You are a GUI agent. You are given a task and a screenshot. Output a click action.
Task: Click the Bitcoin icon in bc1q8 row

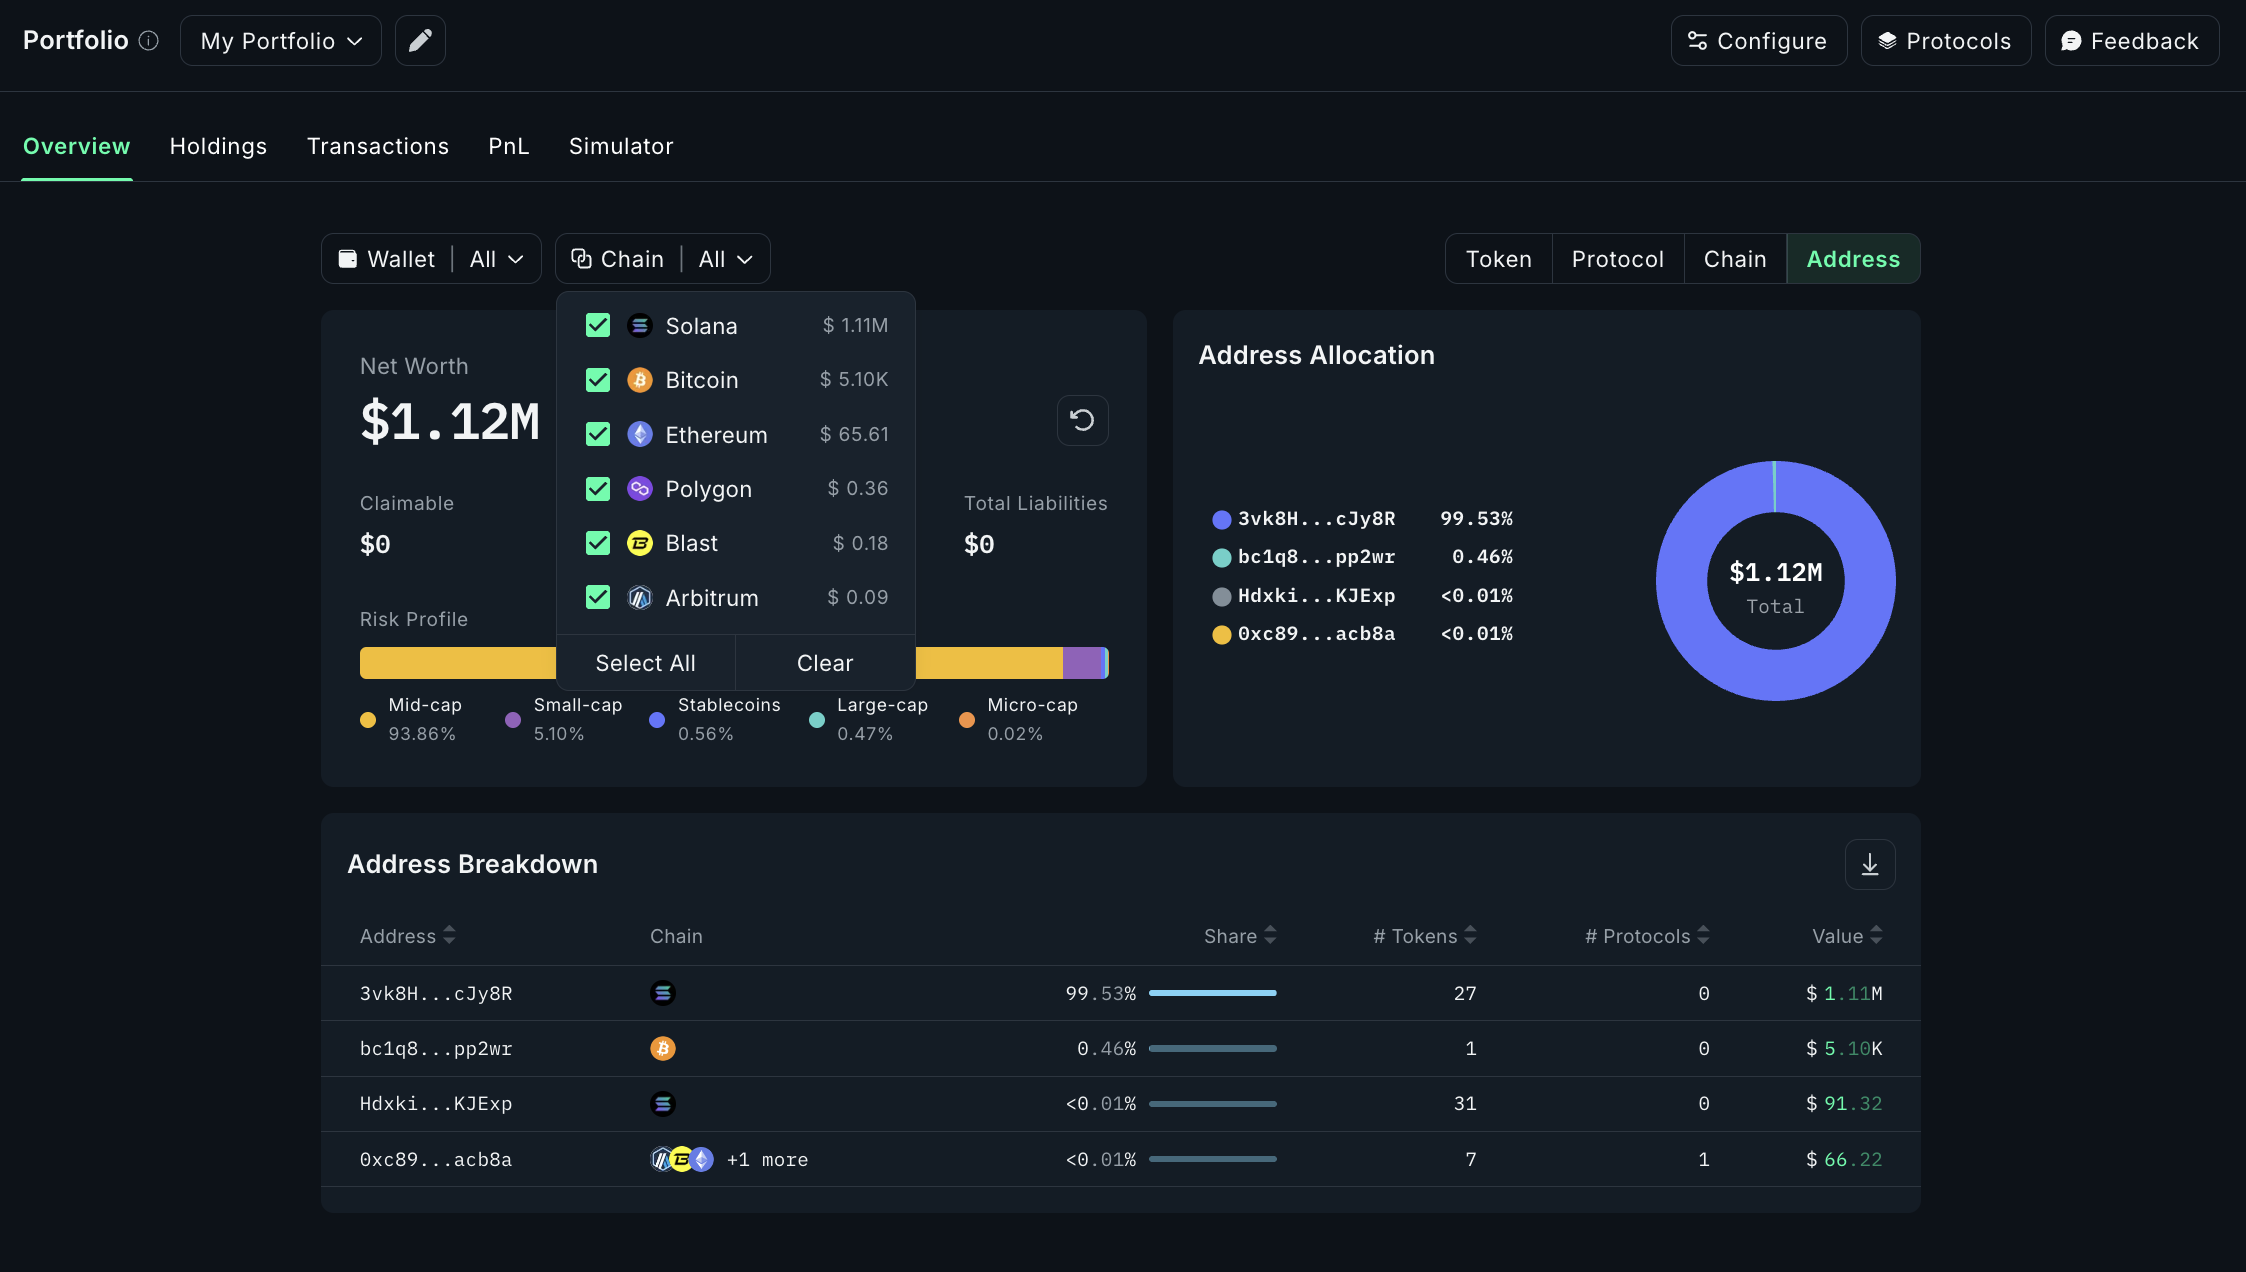pyautogui.click(x=663, y=1048)
